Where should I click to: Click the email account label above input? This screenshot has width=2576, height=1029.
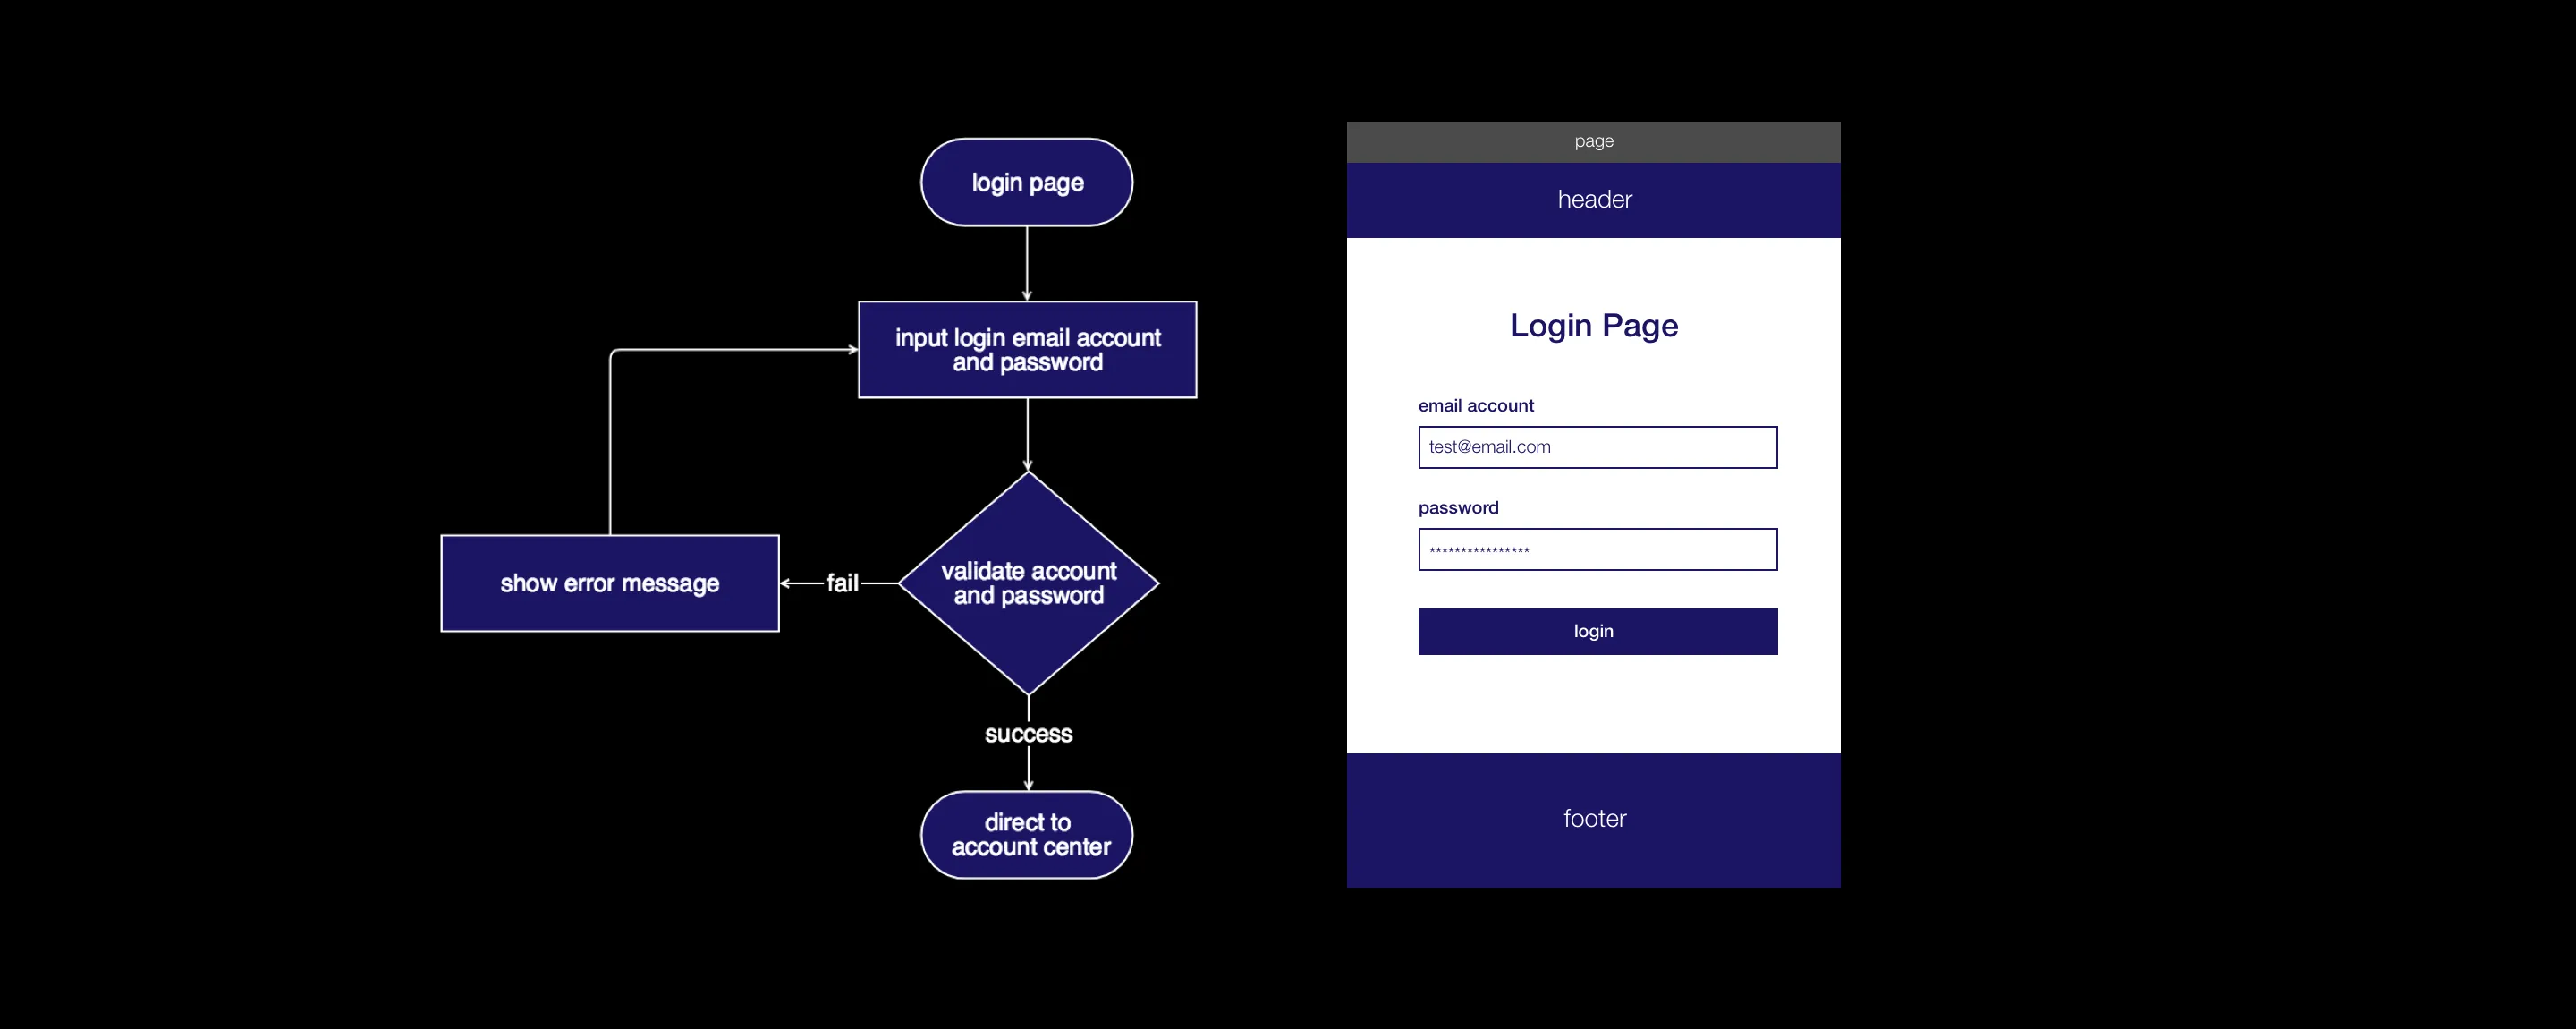1467,406
